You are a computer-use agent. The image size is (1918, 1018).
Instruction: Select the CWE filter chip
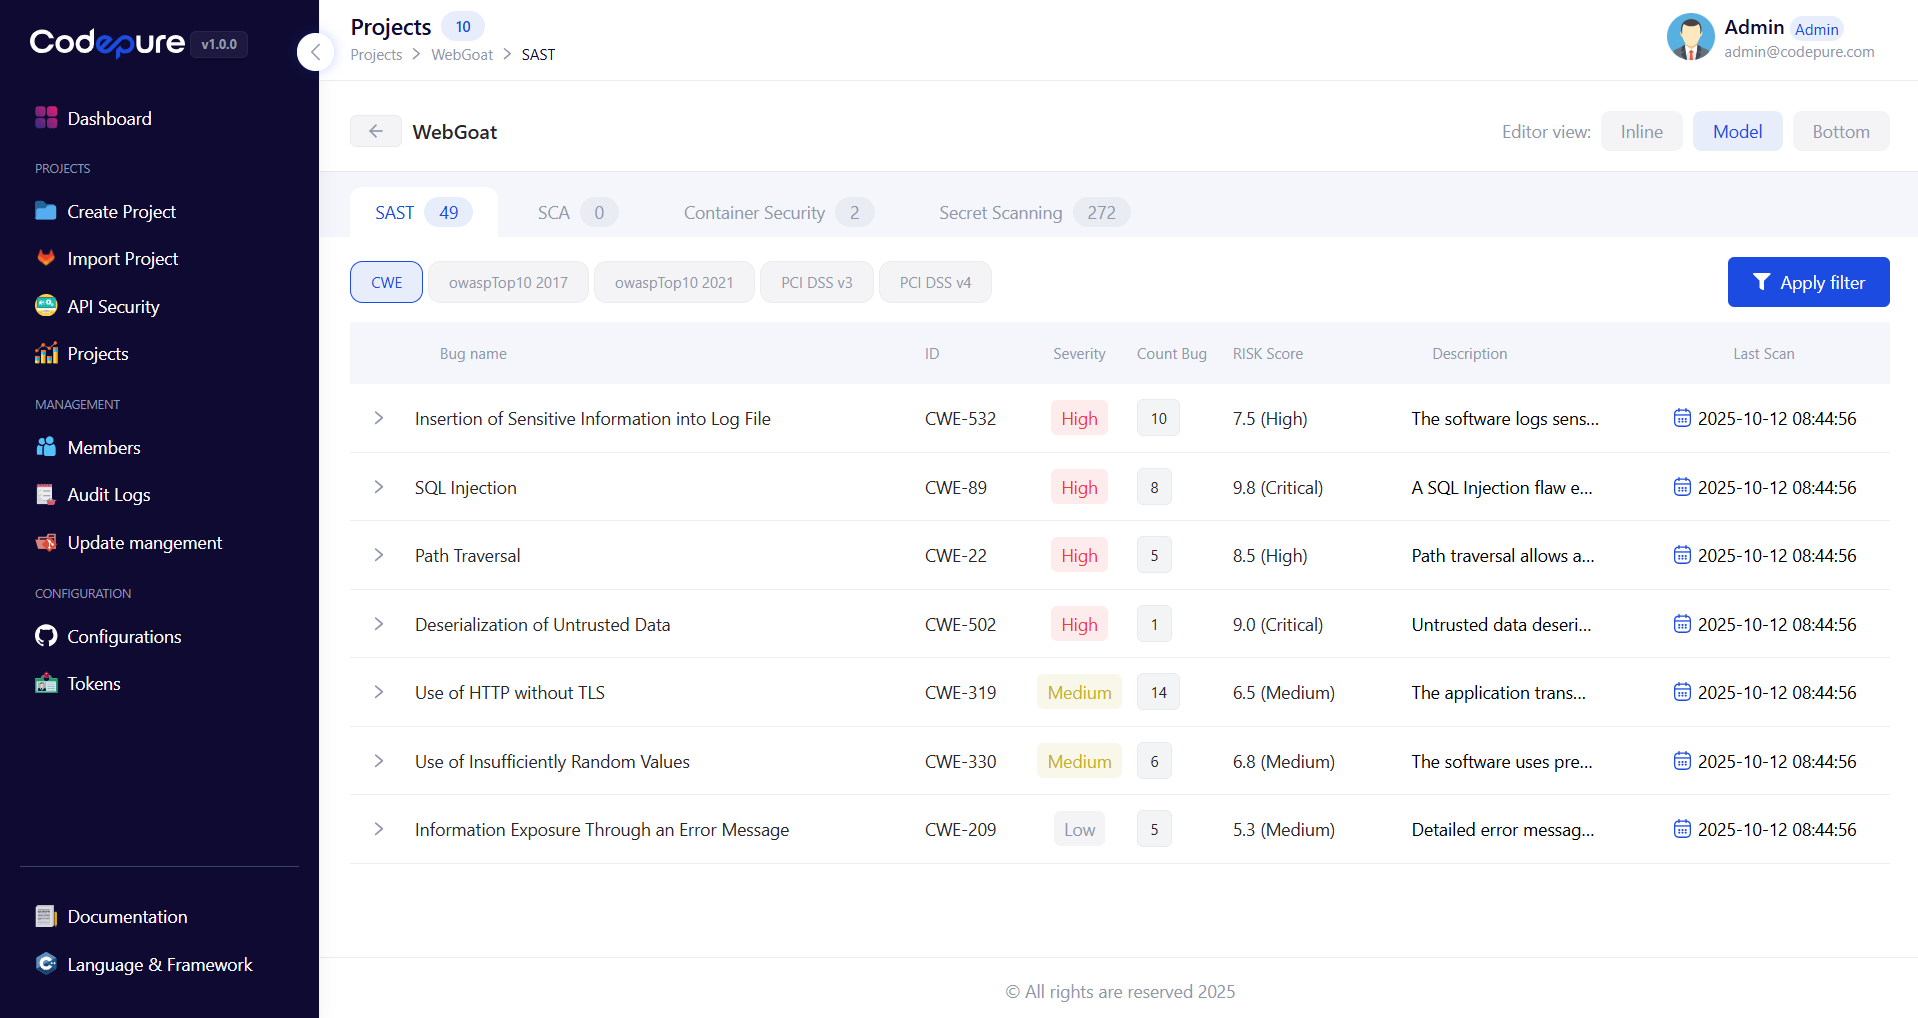click(x=386, y=282)
